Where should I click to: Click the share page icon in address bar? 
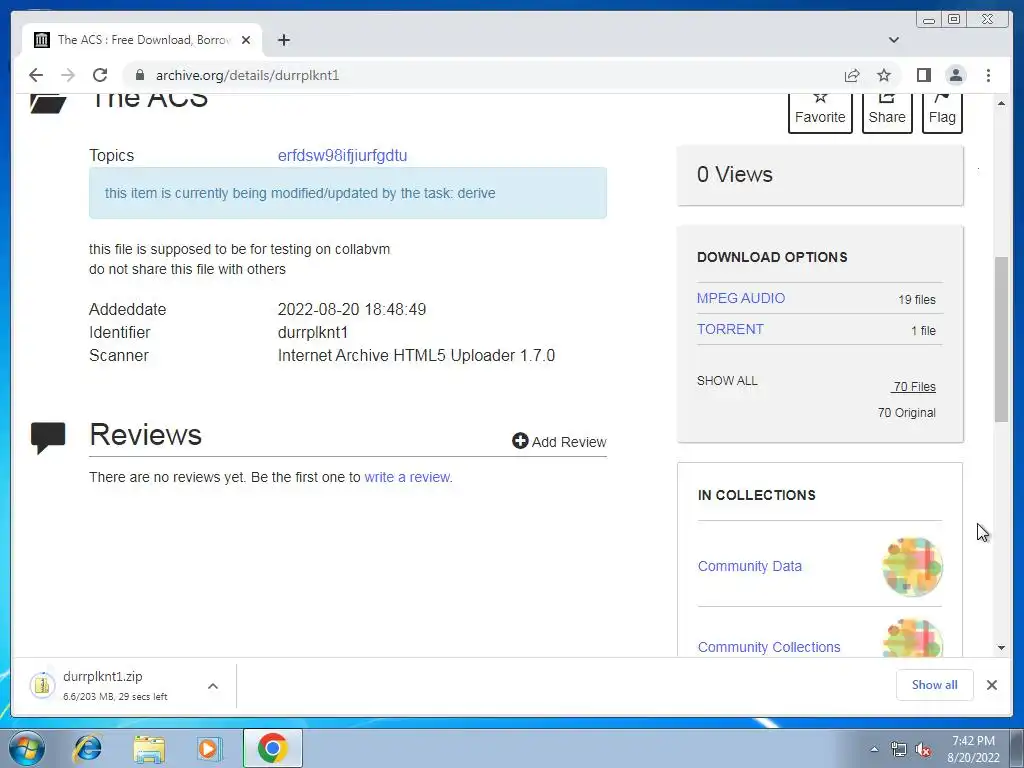click(852, 75)
